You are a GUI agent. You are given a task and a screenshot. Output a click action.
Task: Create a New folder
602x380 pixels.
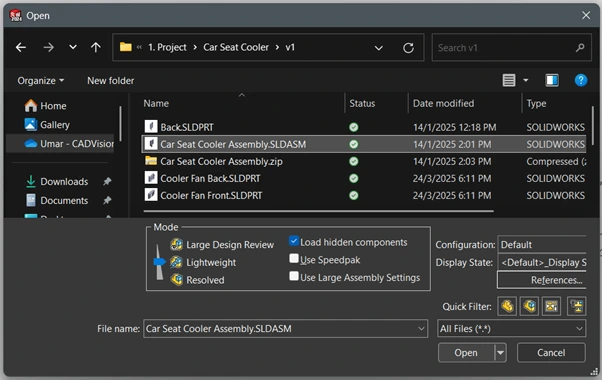coord(111,81)
